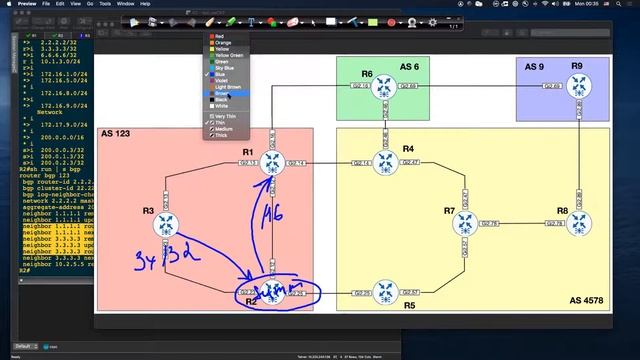Select the pencil drawing tool in annotation toolbar

pos(209,22)
